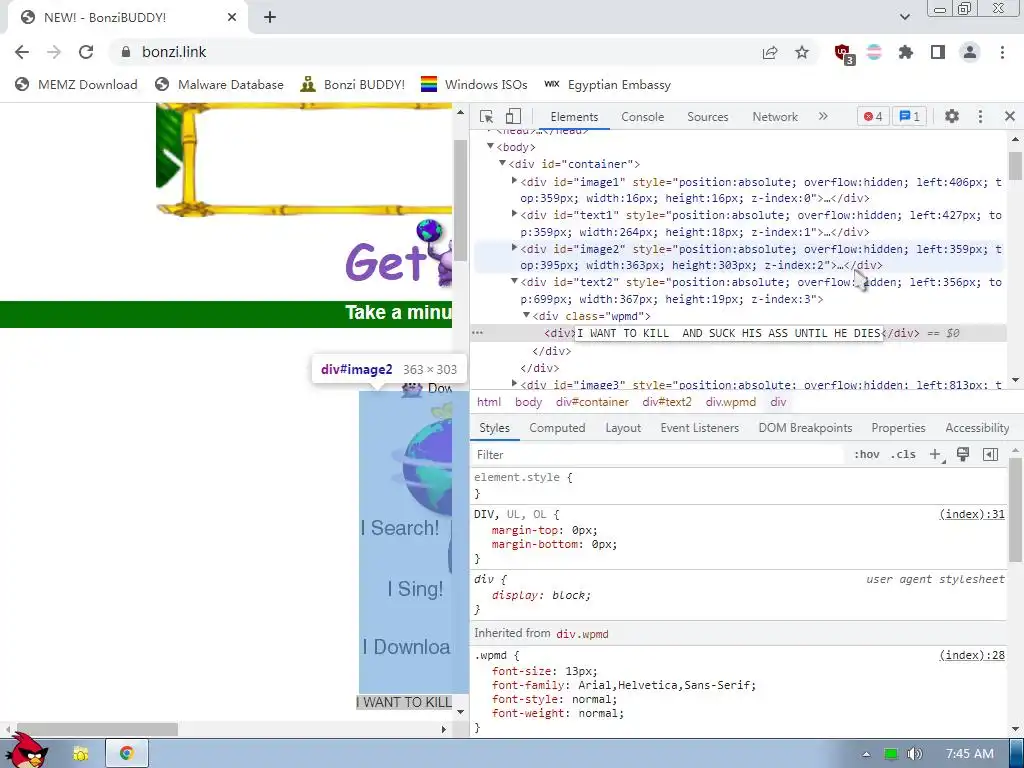Click the three-dots actions beside selected DOM node

click(x=478, y=333)
